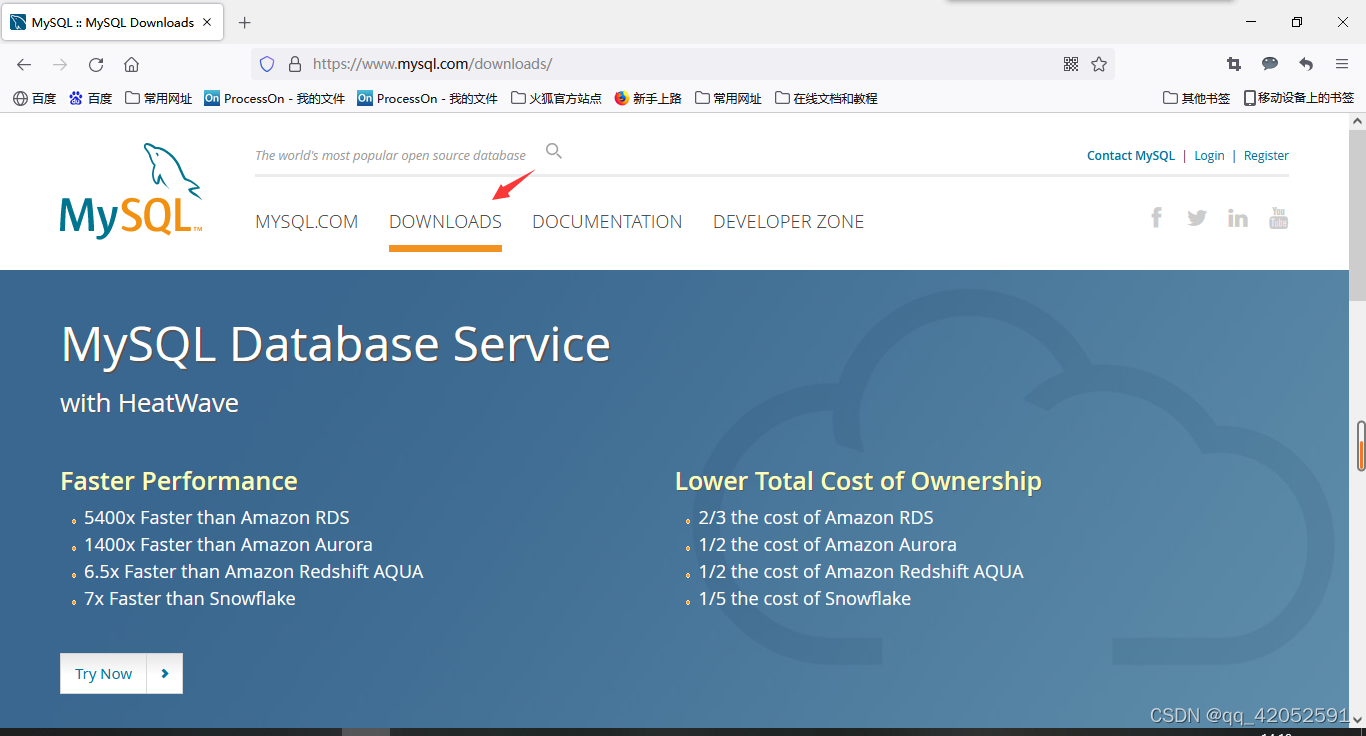The image size is (1366, 736).
Task: Click '5400x Faster than Amazon RDS'
Action: [x=217, y=518]
